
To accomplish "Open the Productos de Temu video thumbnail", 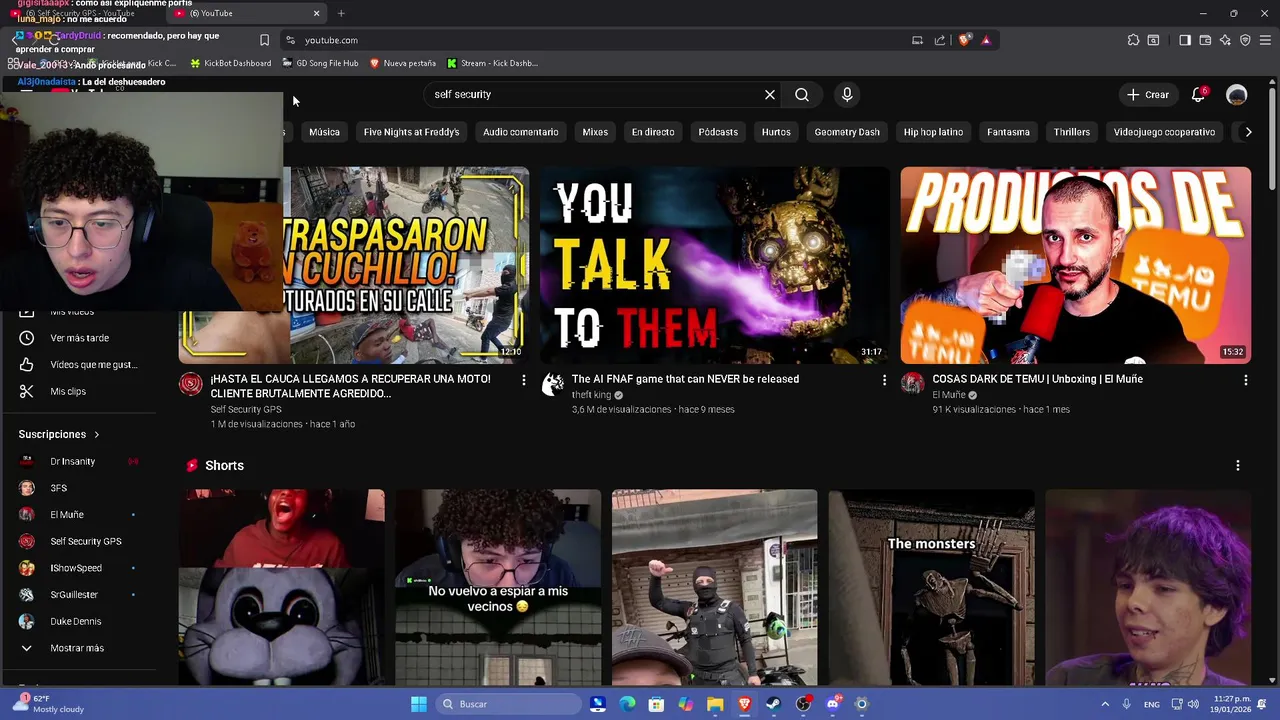I will pyautogui.click(x=1075, y=265).
